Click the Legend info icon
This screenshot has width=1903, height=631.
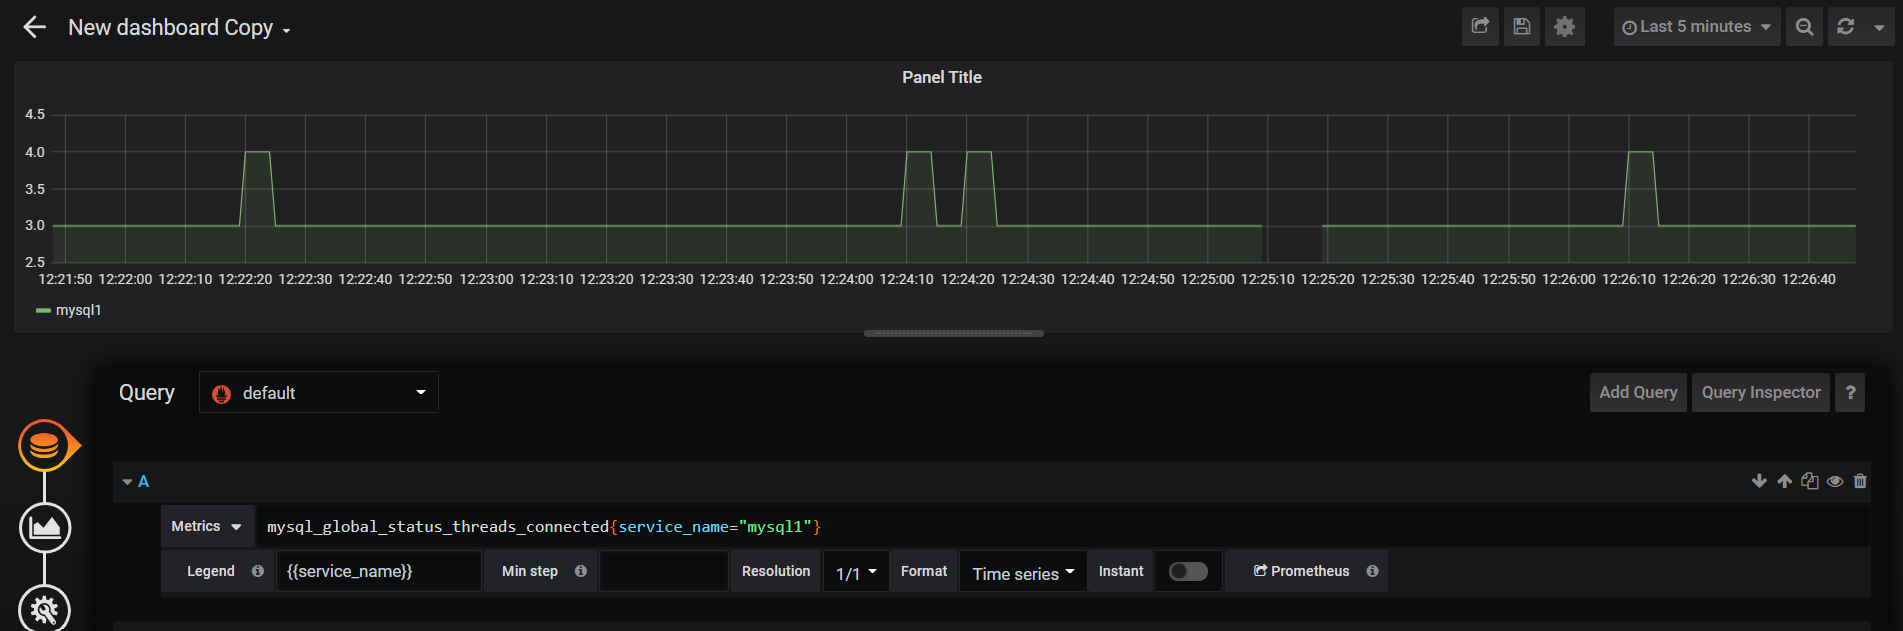[x=258, y=571]
